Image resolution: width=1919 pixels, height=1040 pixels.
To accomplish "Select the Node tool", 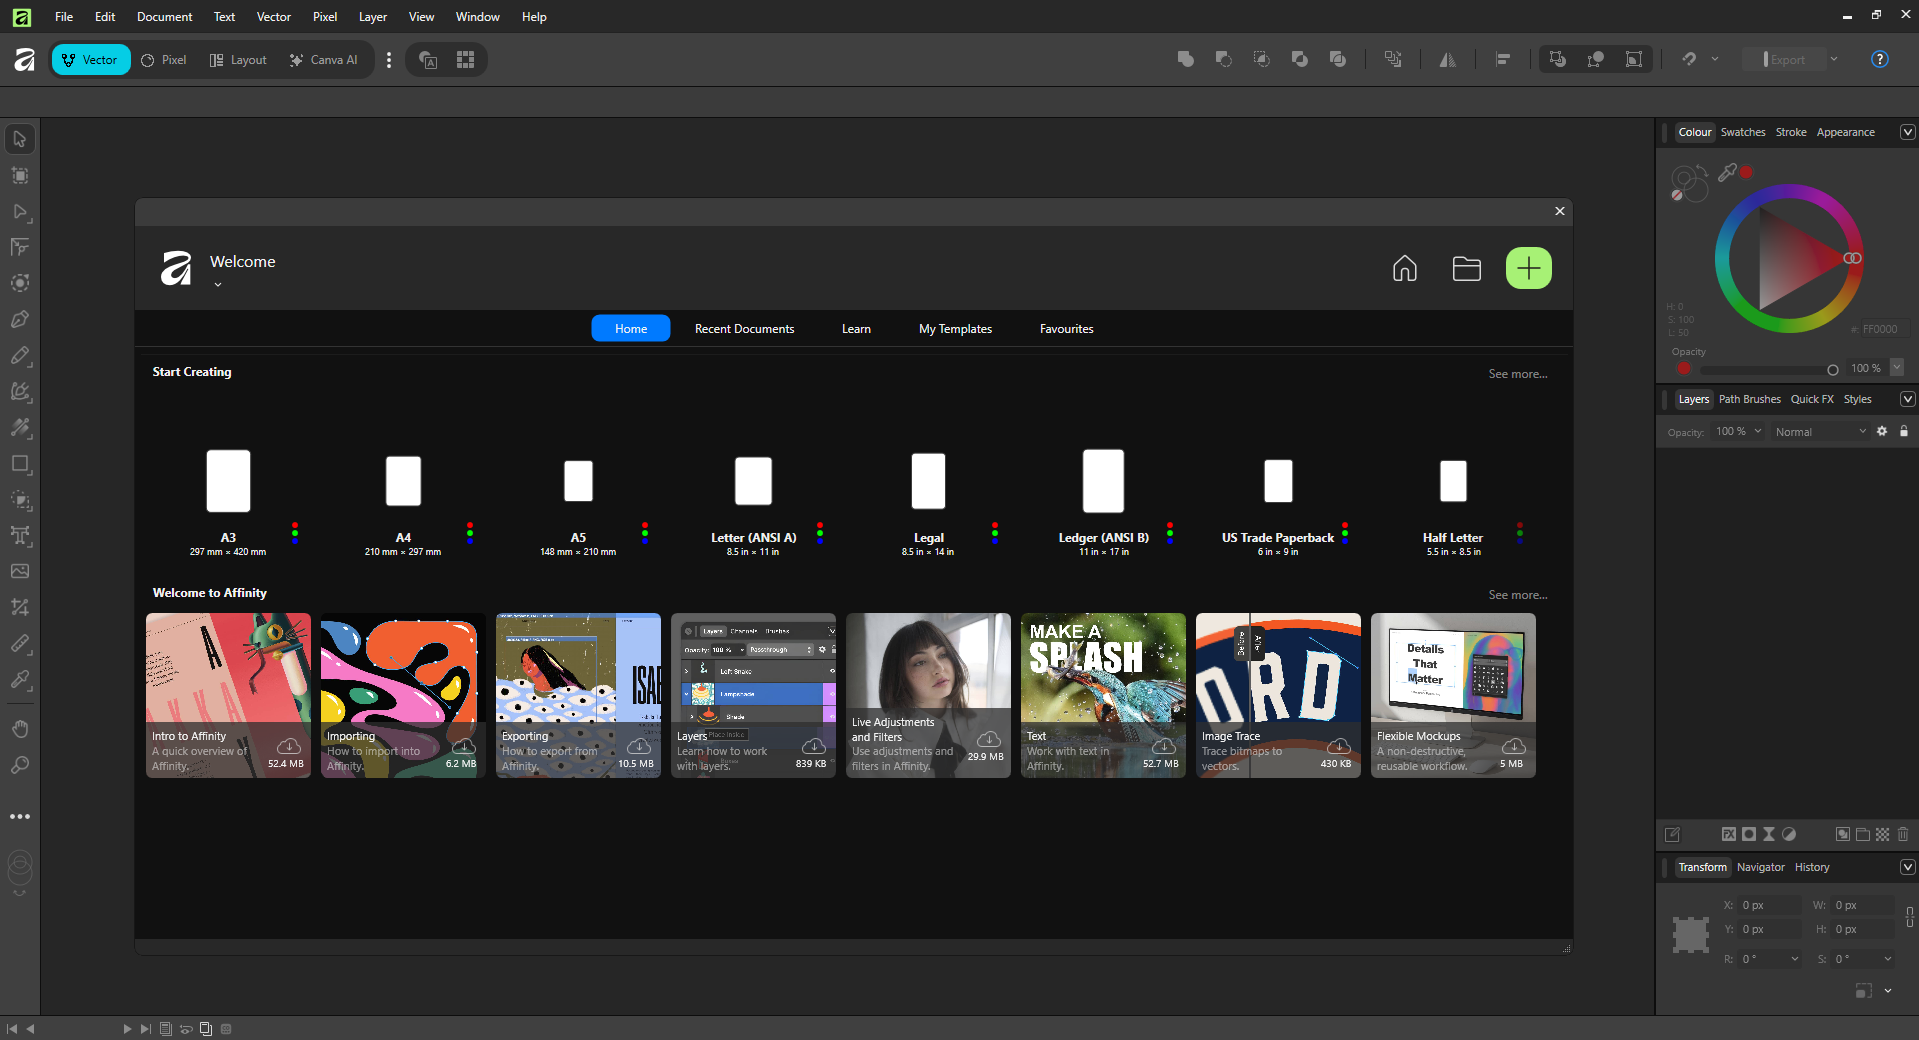I will pyautogui.click(x=20, y=212).
